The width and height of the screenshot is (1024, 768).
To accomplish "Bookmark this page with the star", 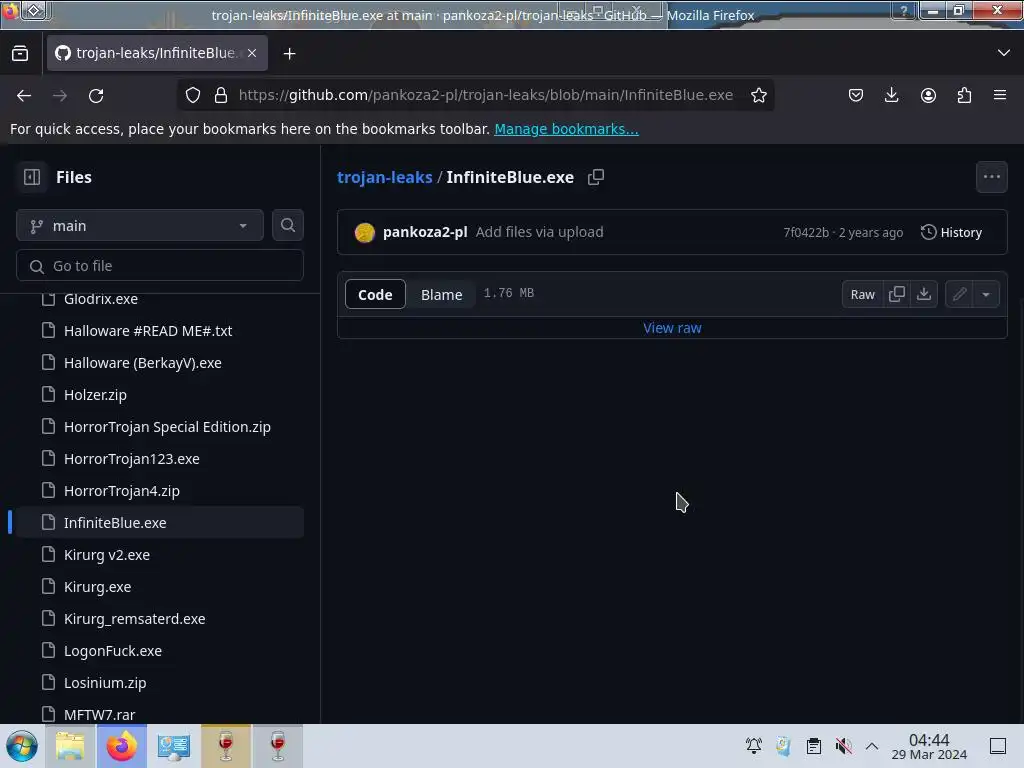I will click(758, 95).
